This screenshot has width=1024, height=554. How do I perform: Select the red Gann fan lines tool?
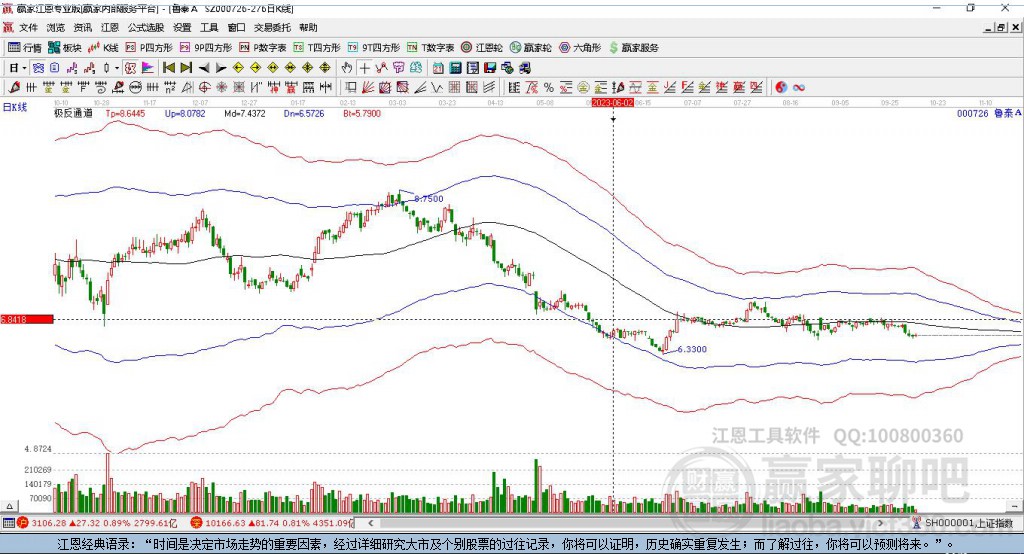pyautogui.click(x=368, y=88)
